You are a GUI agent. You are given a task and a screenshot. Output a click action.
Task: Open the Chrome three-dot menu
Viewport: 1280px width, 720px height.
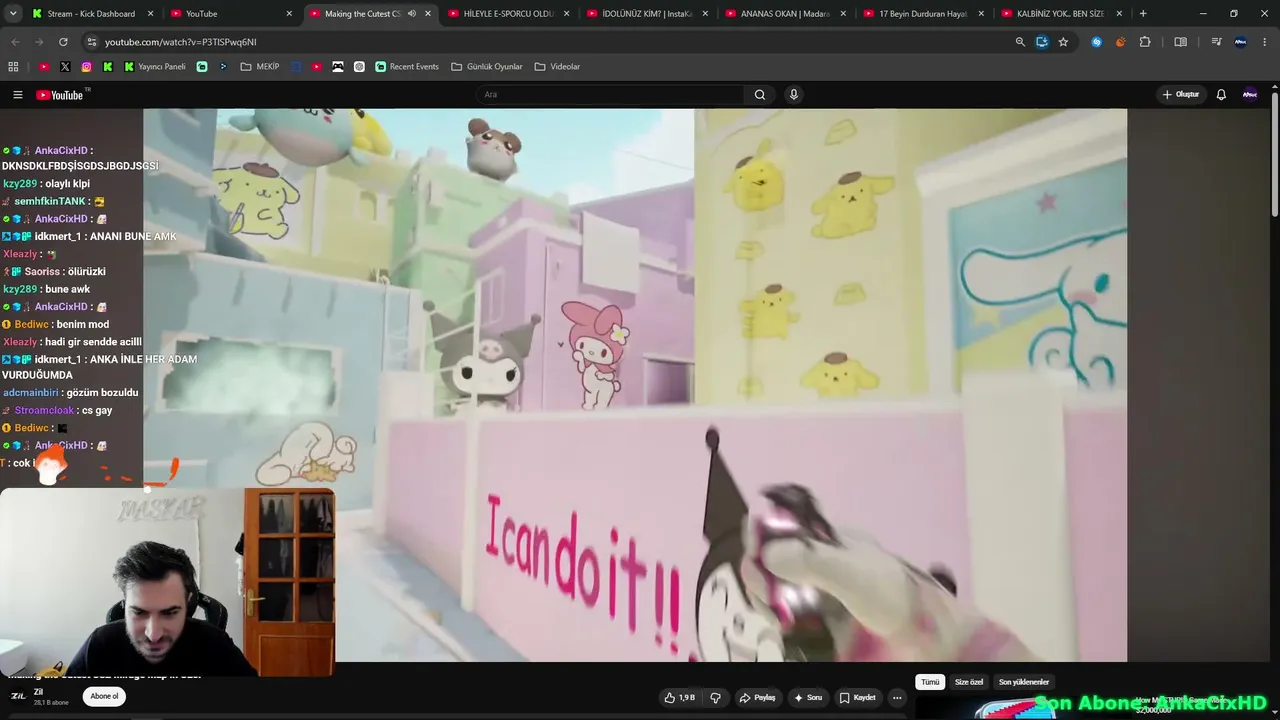(x=1265, y=42)
